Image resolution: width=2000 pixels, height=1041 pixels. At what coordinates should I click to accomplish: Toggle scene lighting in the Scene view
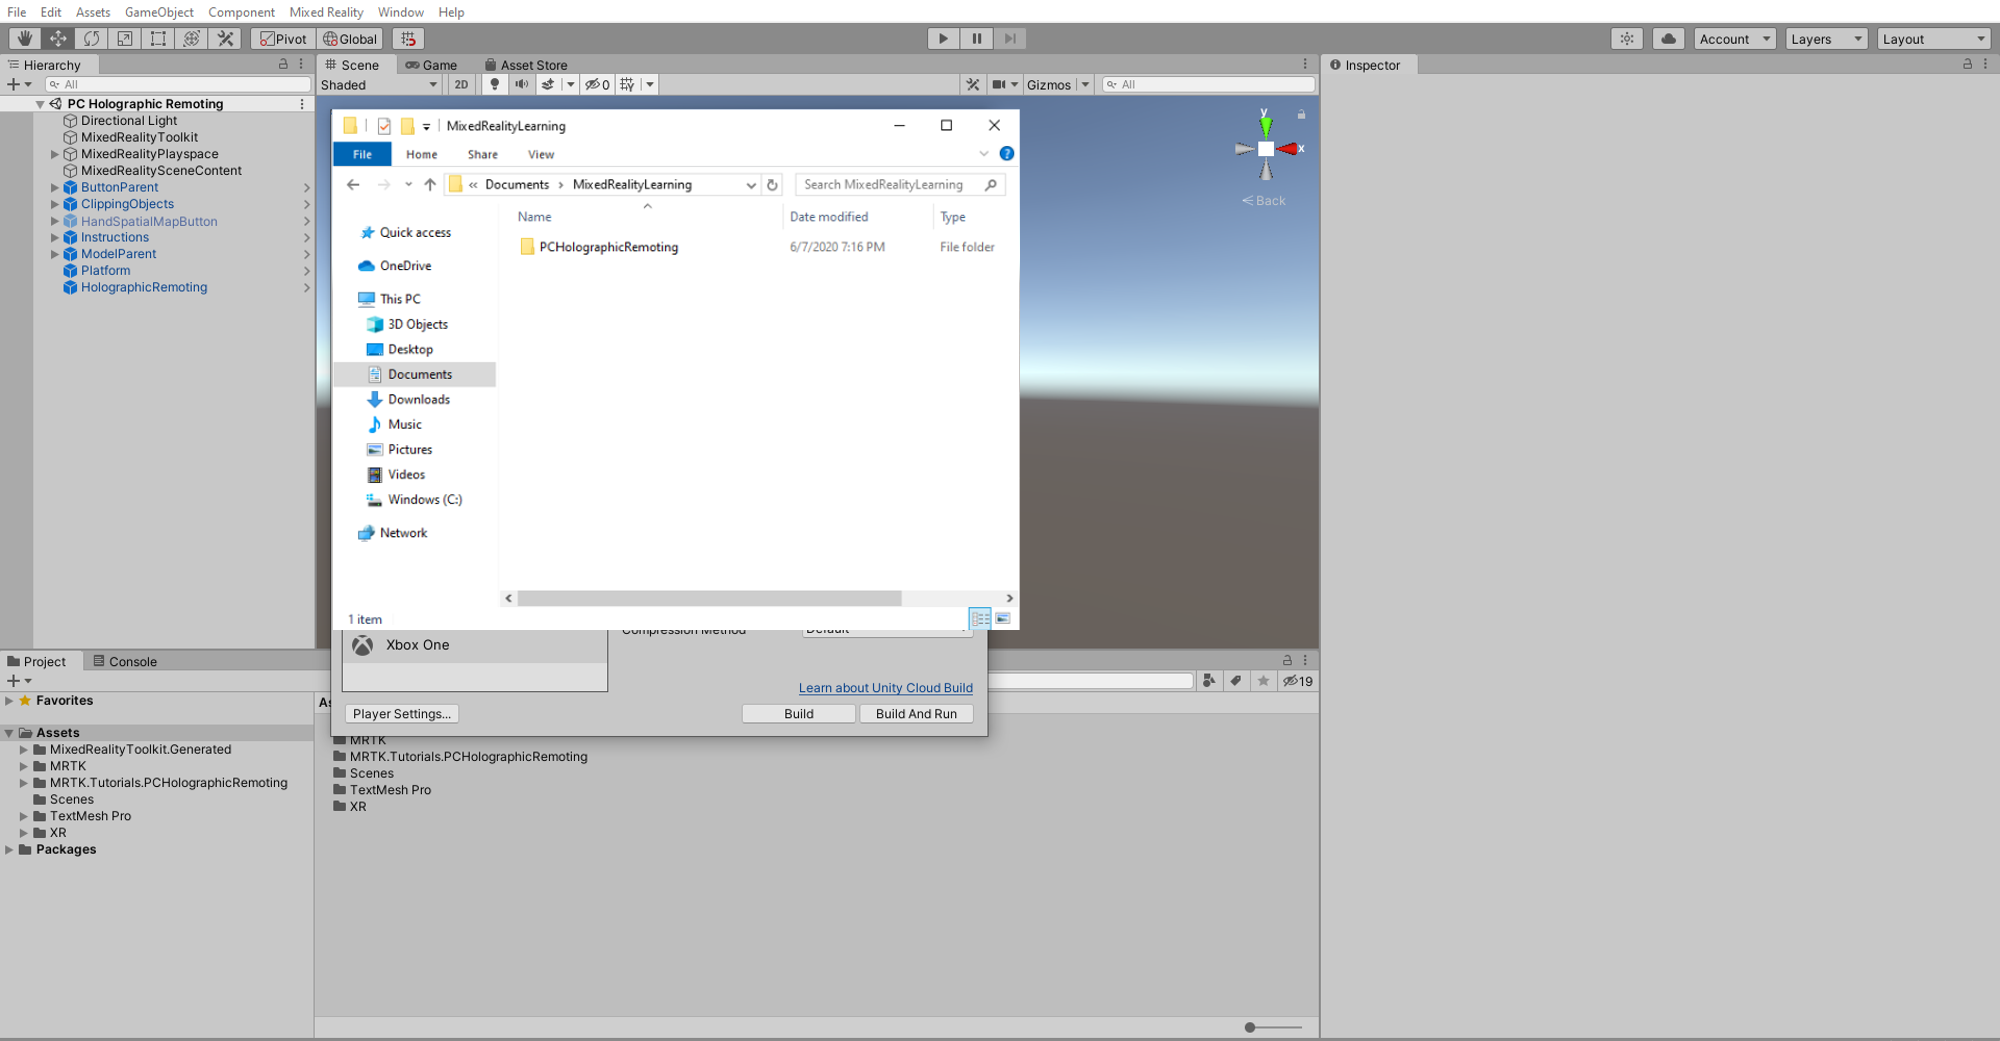494,84
